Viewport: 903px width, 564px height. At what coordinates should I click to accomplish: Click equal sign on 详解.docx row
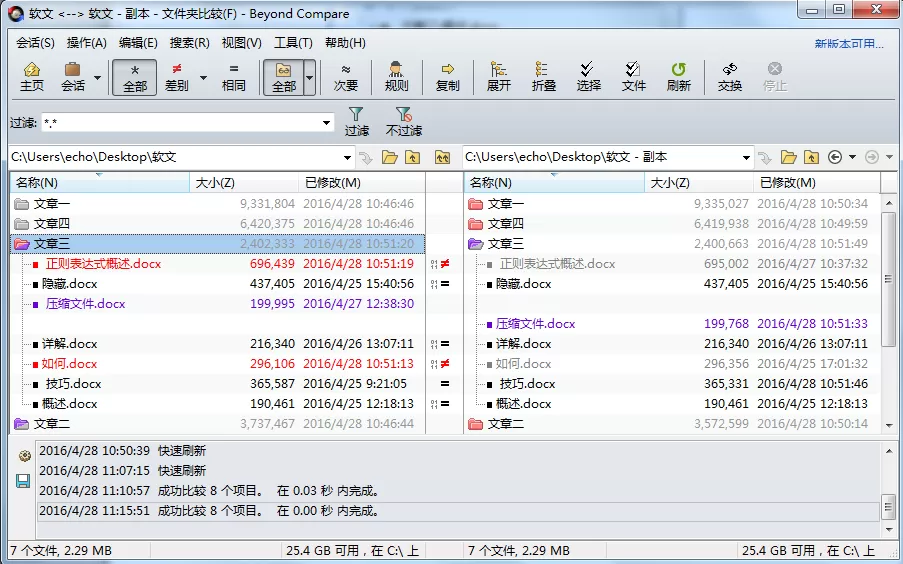pyautogui.click(x=445, y=344)
